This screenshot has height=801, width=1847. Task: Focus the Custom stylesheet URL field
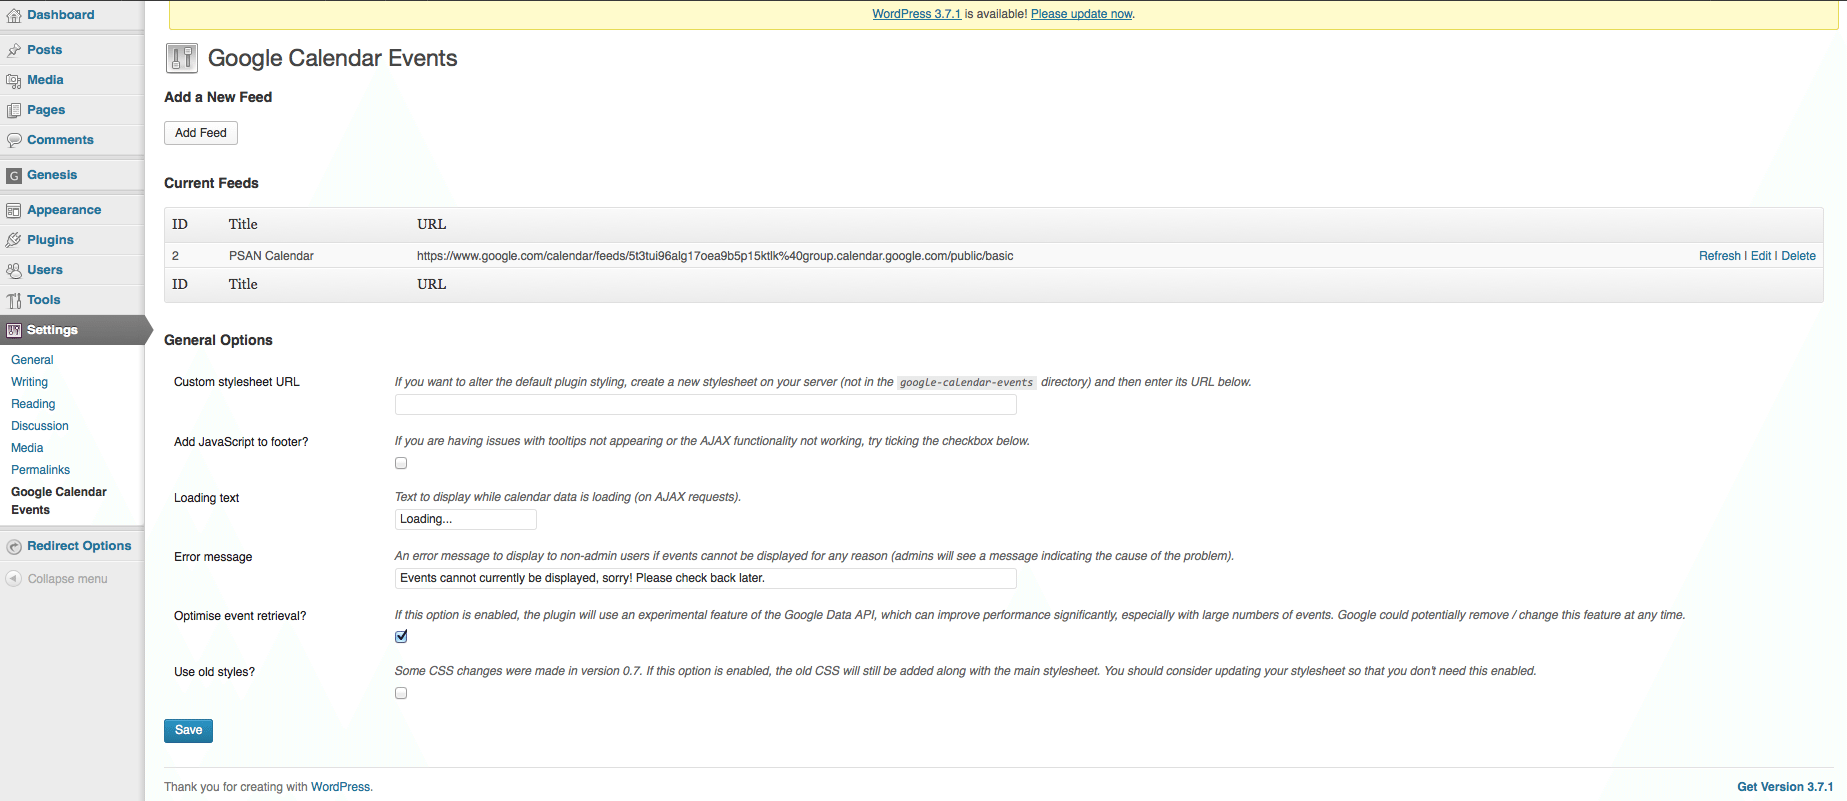click(x=705, y=404)
